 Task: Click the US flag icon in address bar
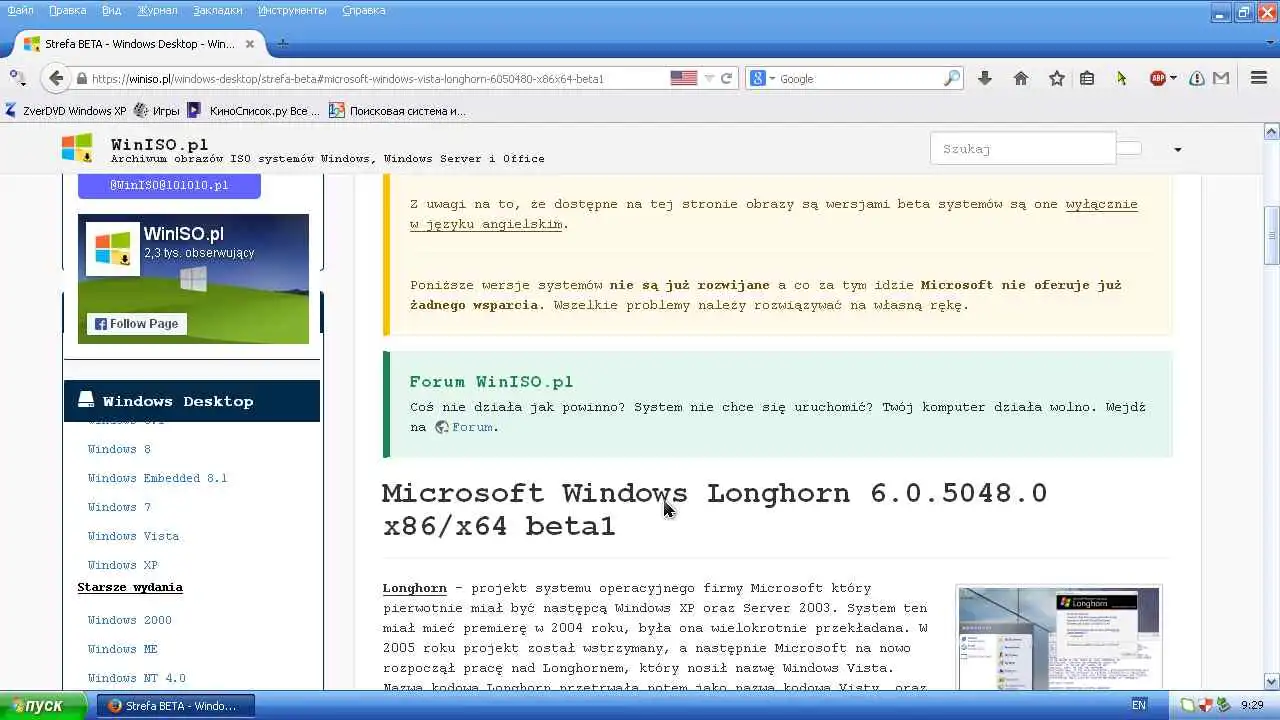point(684,78)
